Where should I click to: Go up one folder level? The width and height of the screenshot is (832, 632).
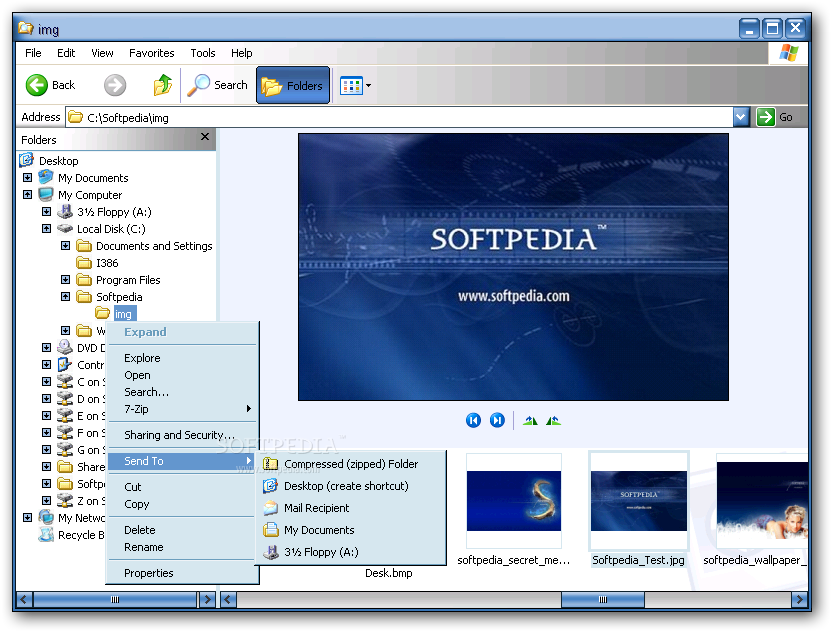162,85
